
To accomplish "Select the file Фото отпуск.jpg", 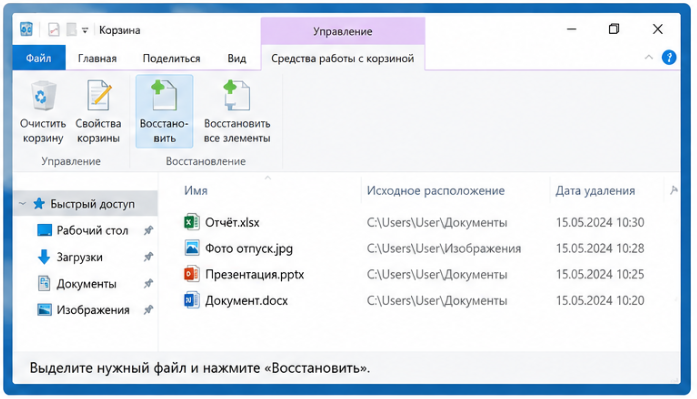I will tap(248, 248).
